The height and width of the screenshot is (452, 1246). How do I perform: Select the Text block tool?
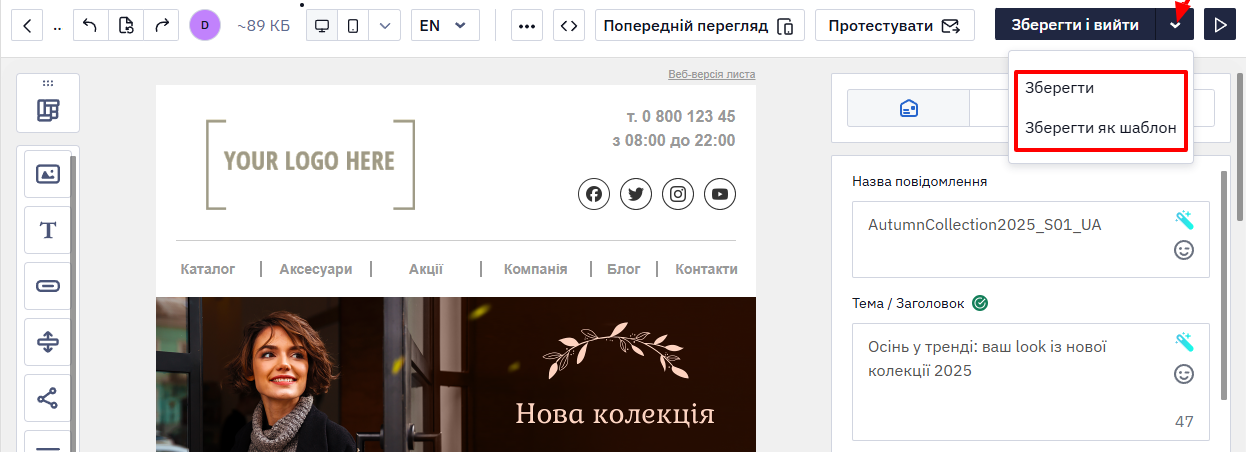click(48, 230)
